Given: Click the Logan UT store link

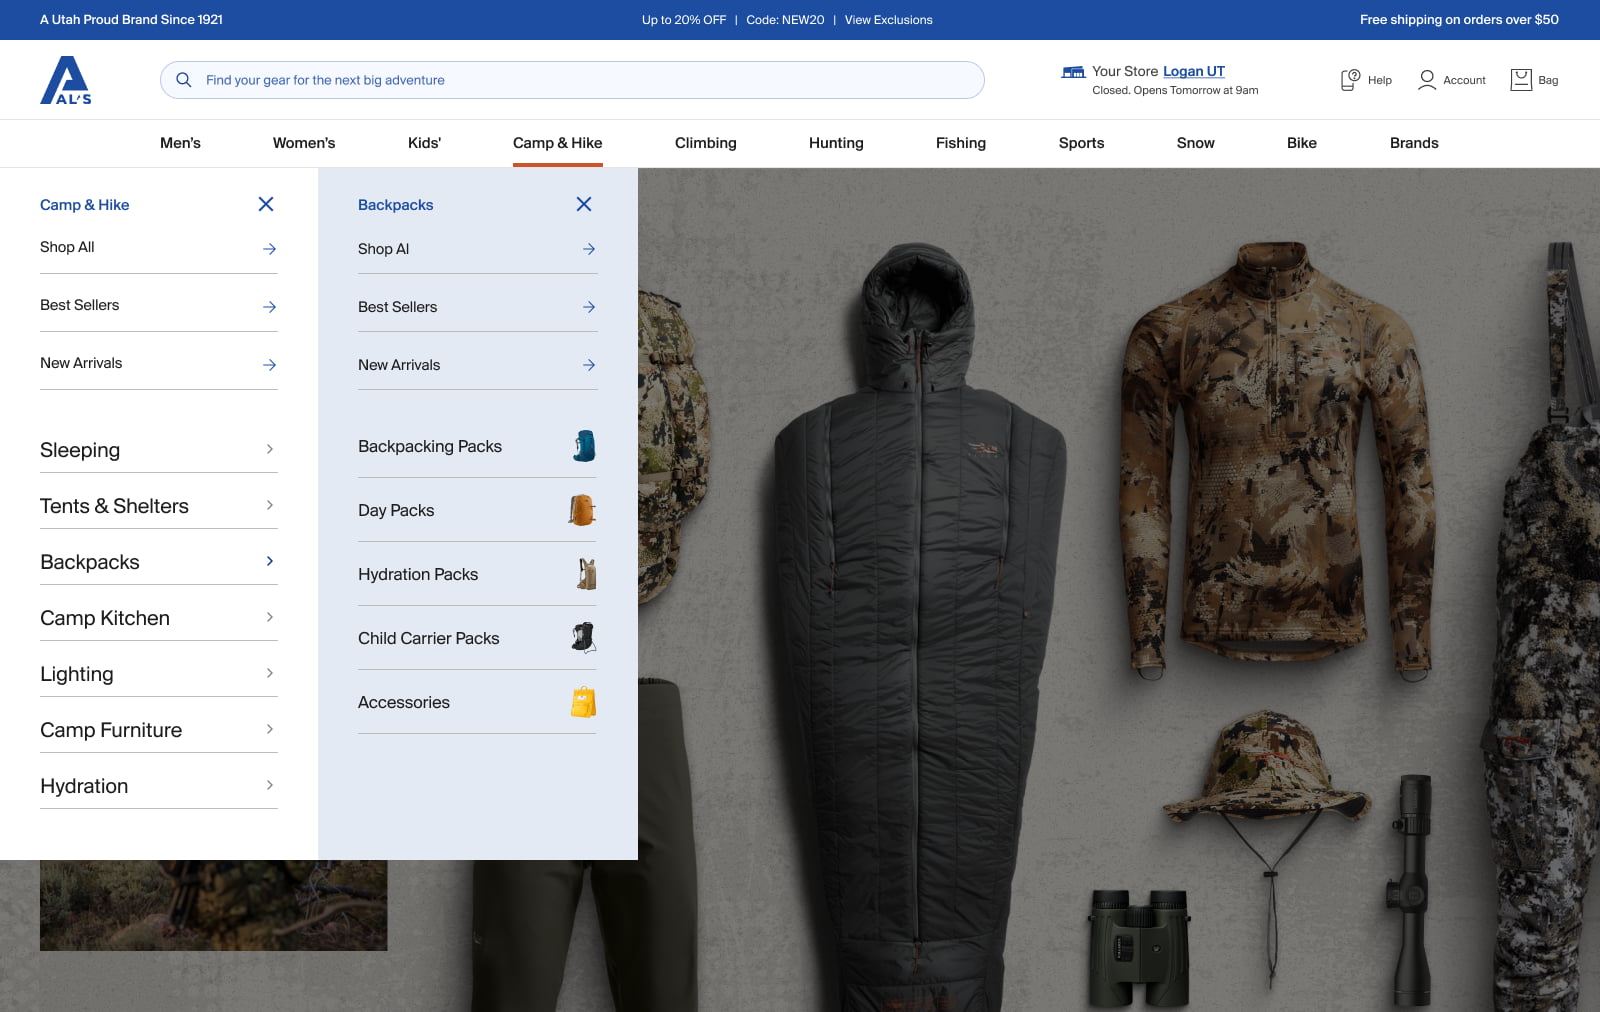Looking at the screenshot, I should point(1193,71).
